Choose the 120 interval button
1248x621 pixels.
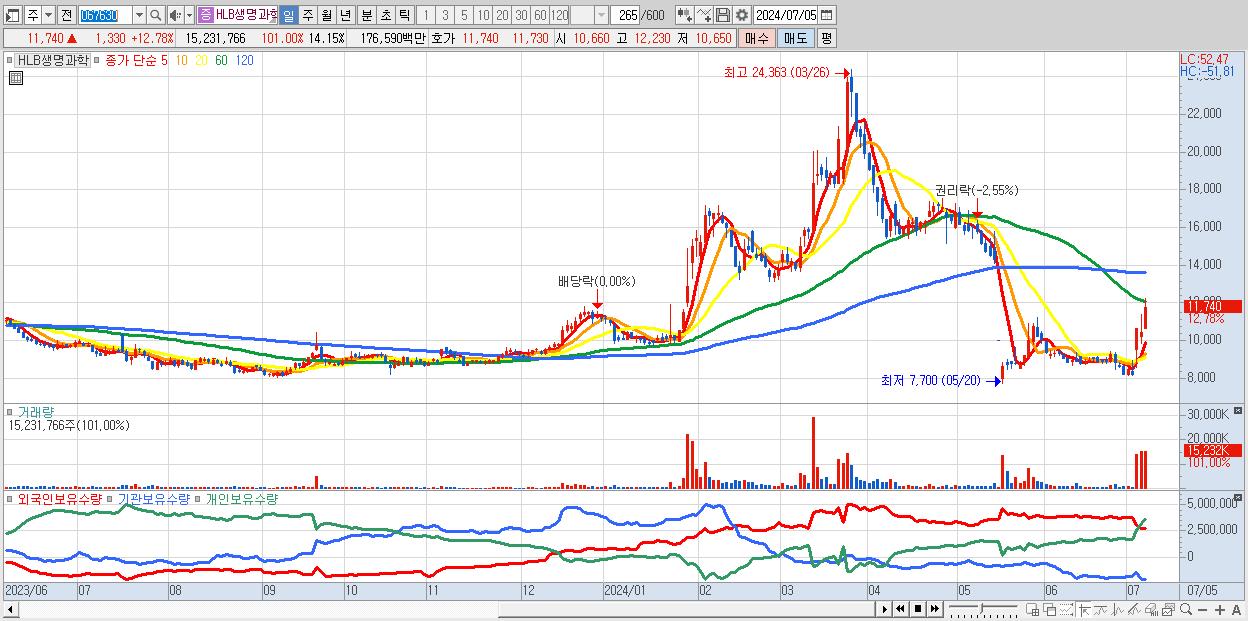(x=559, y=15)
